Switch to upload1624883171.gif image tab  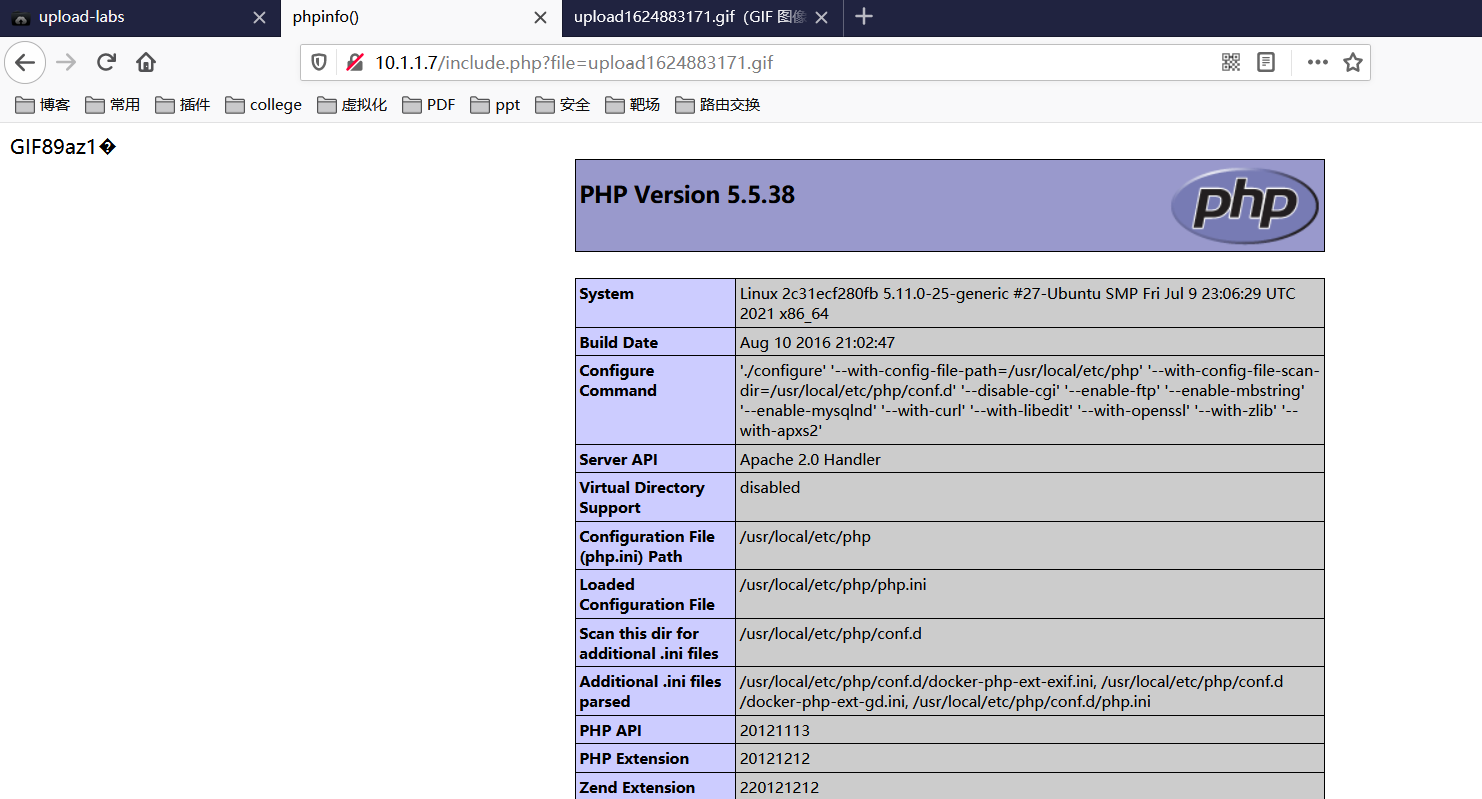[702, 17]
